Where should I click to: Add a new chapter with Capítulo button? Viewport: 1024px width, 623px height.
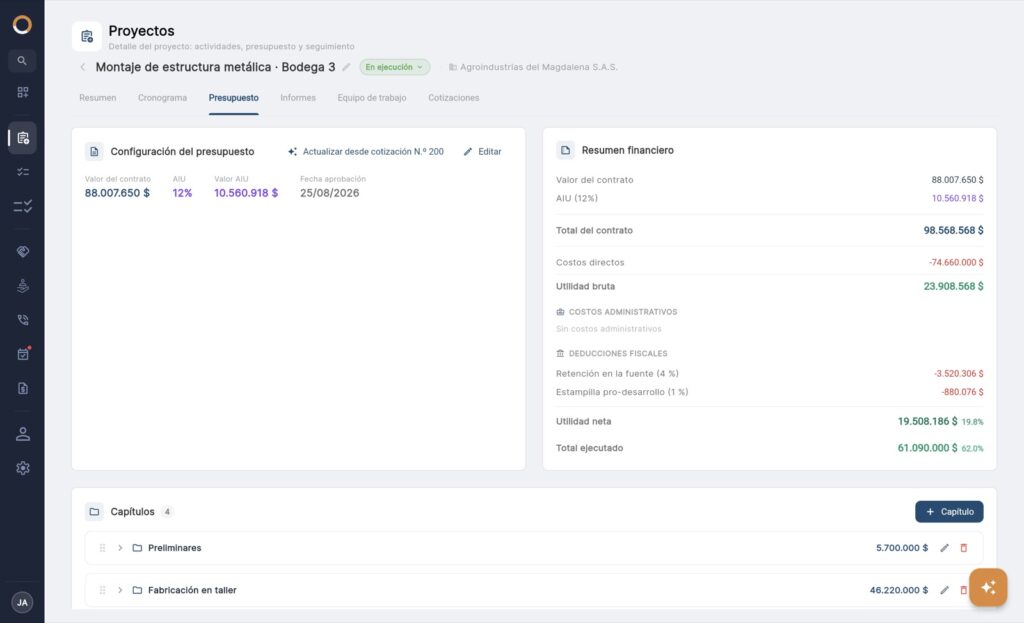949,512
